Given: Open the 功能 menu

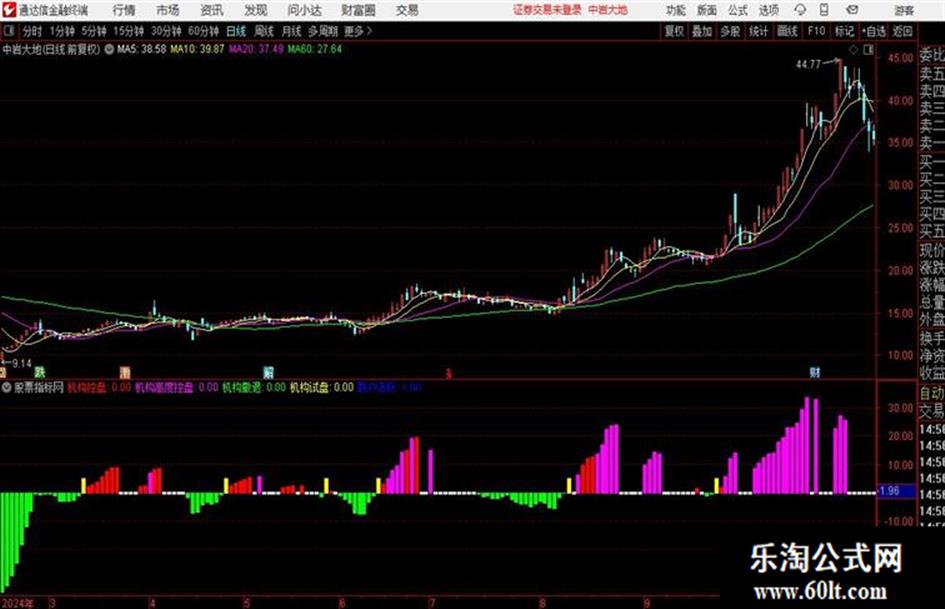Looking at the screenshot, I should pos(676,10).
